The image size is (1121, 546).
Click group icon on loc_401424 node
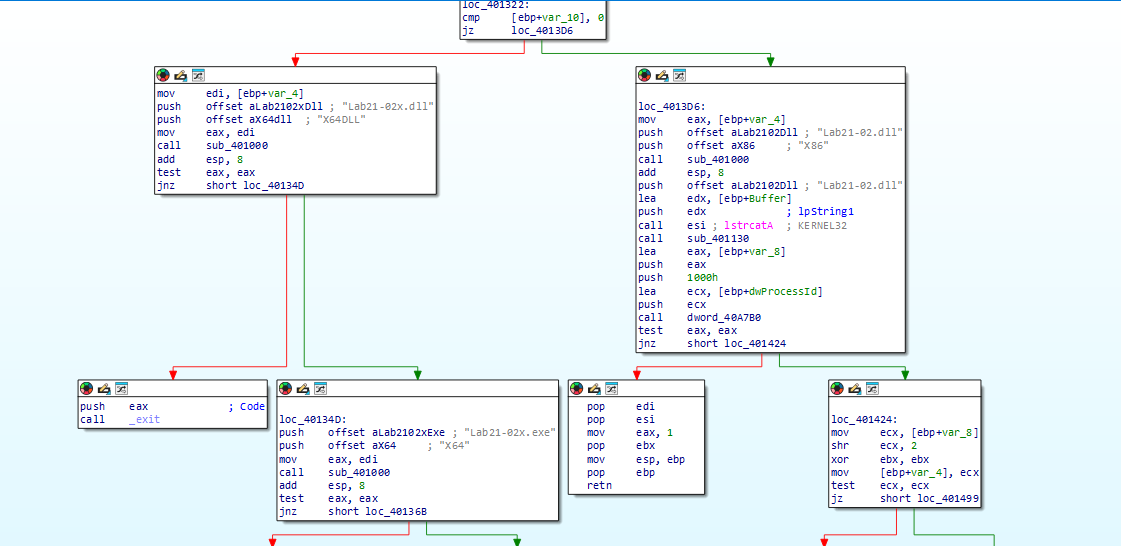coord(873,388)
